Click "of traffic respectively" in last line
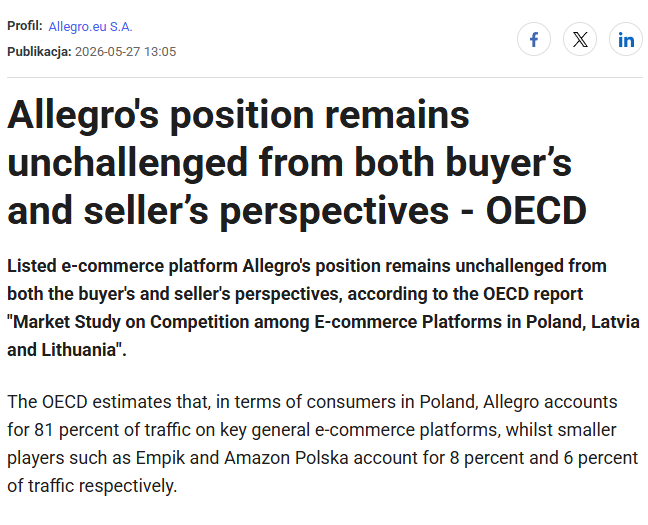This screenshot has height=525, width=648. [90, 486]
